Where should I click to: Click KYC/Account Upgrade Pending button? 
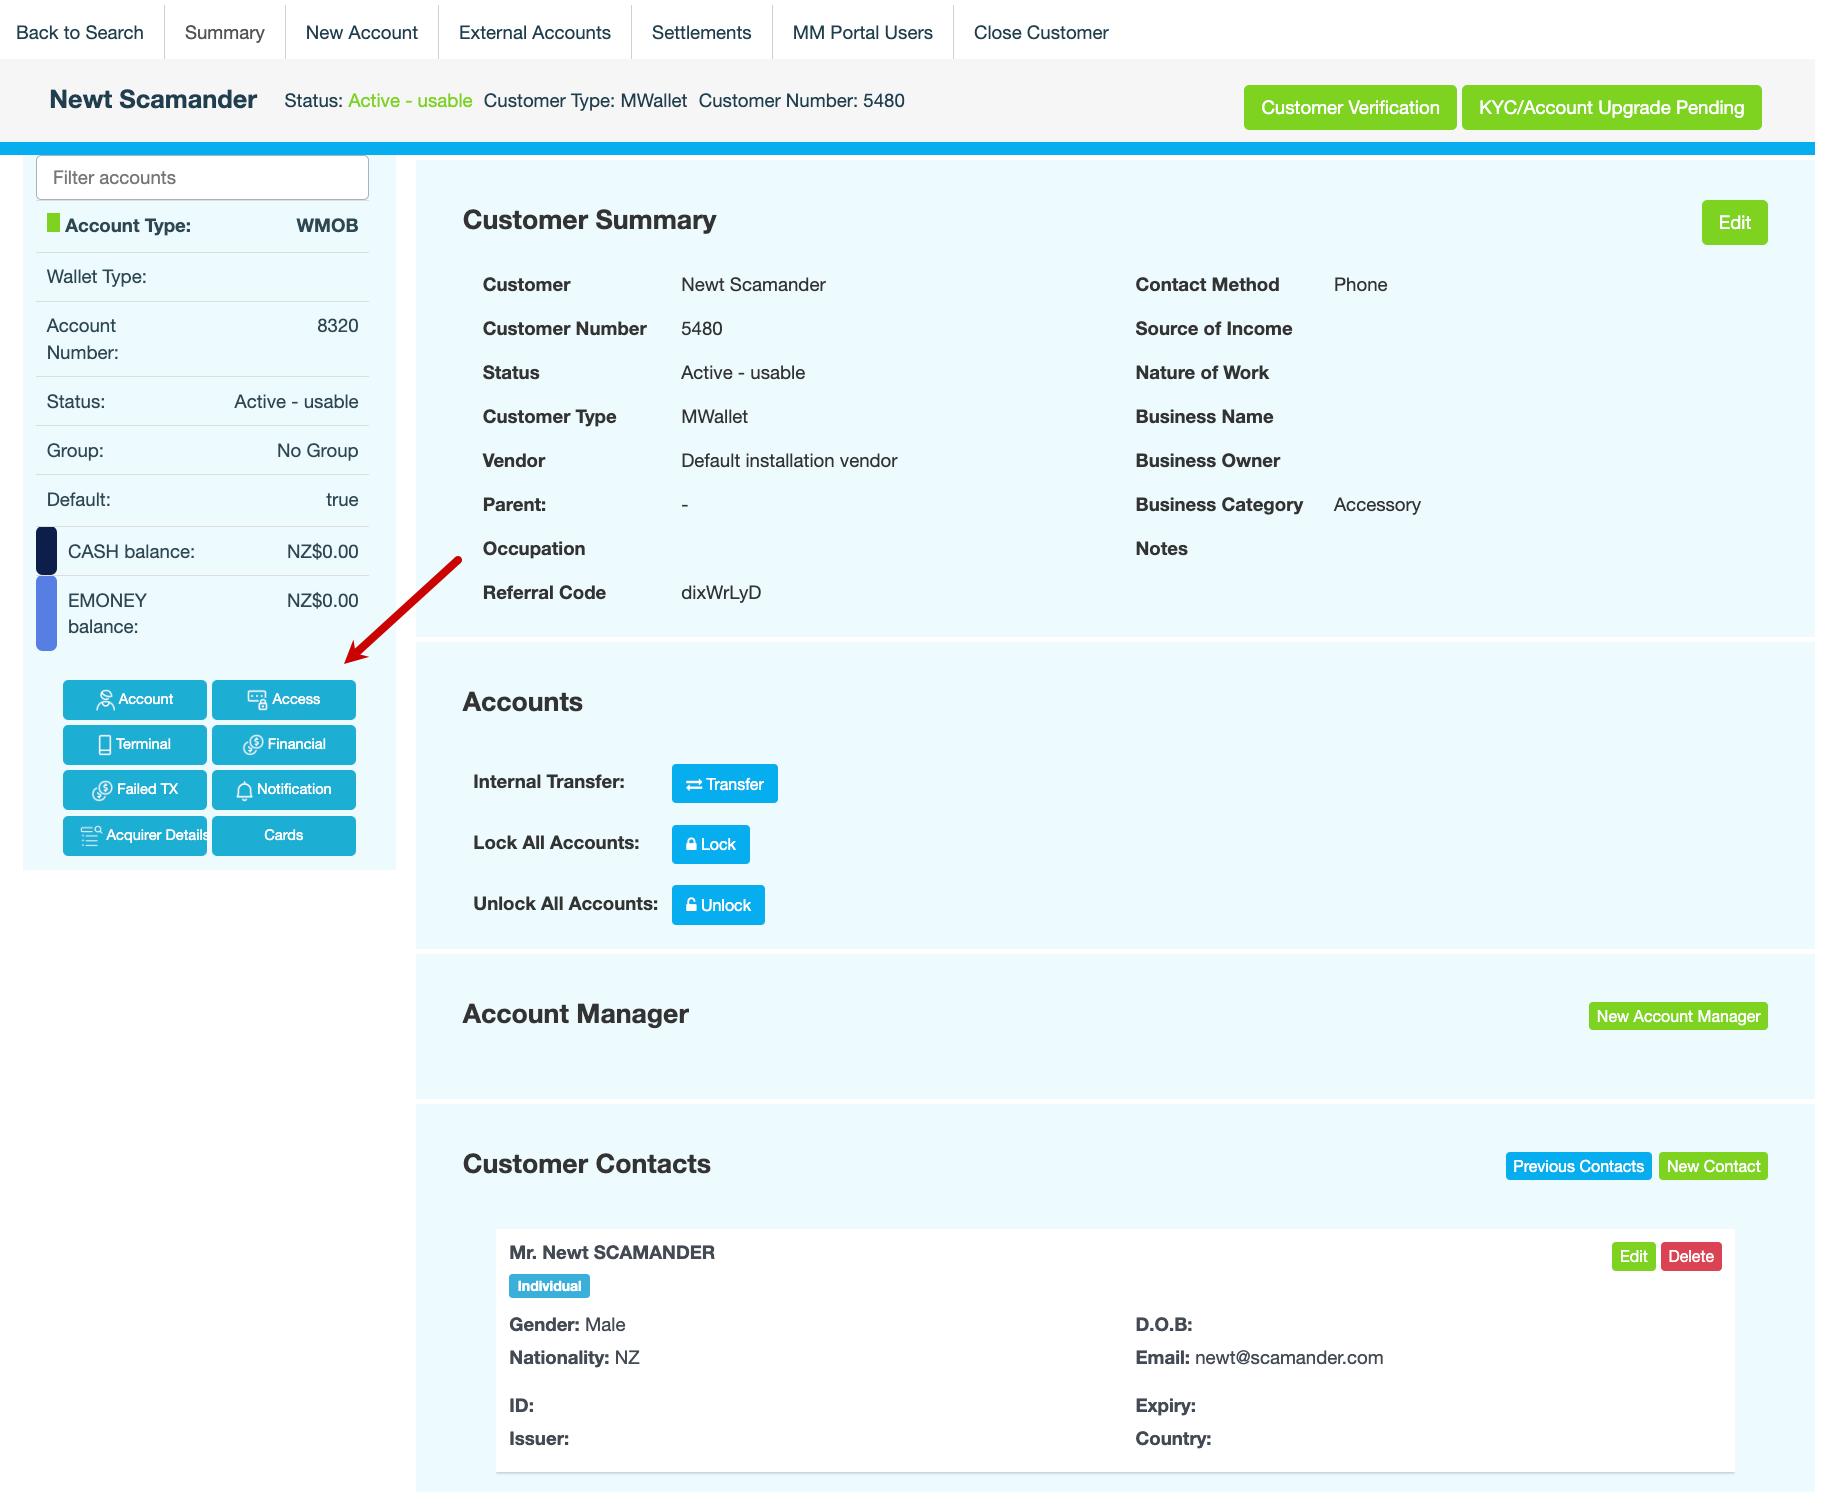pos(1610,107)
